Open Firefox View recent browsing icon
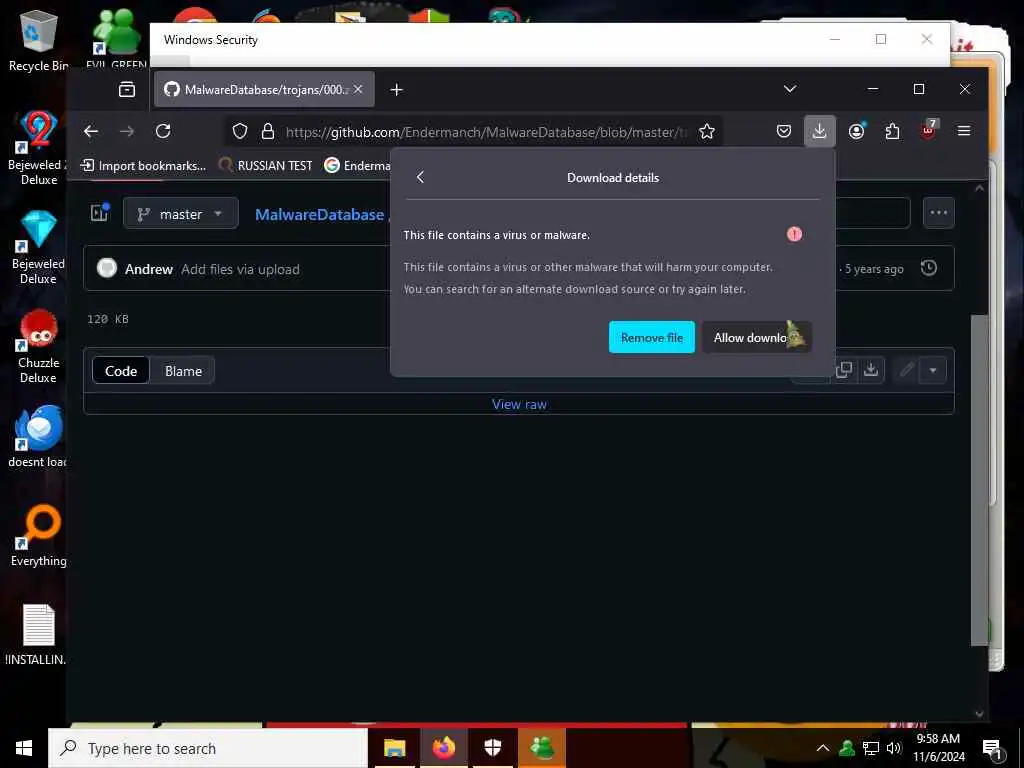1024x768 pixels. (127, 89)
